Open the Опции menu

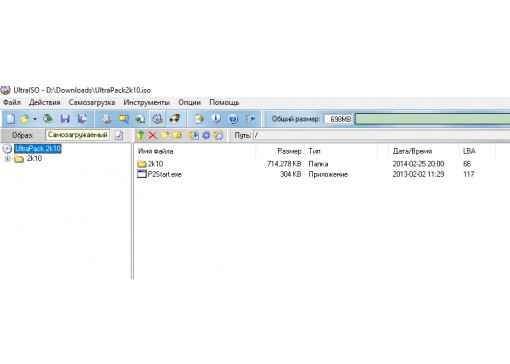(189, 102)
